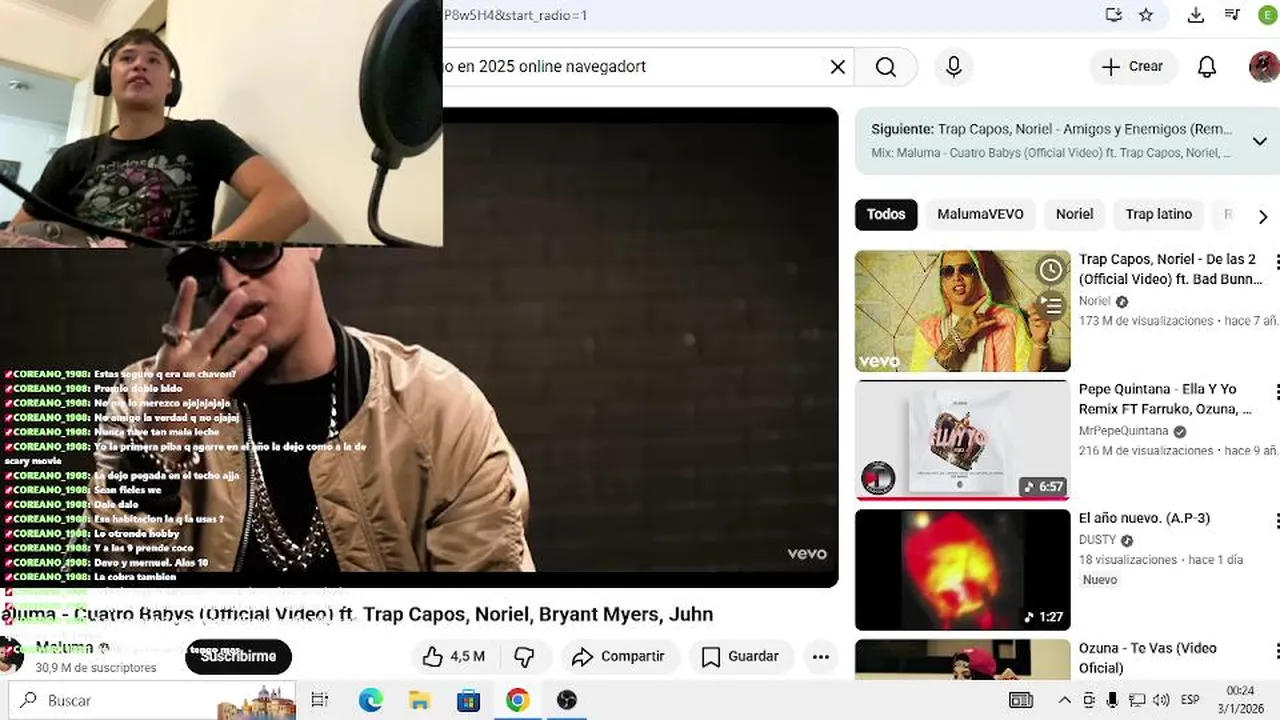Open Windows Task View icon

(319, 700)
